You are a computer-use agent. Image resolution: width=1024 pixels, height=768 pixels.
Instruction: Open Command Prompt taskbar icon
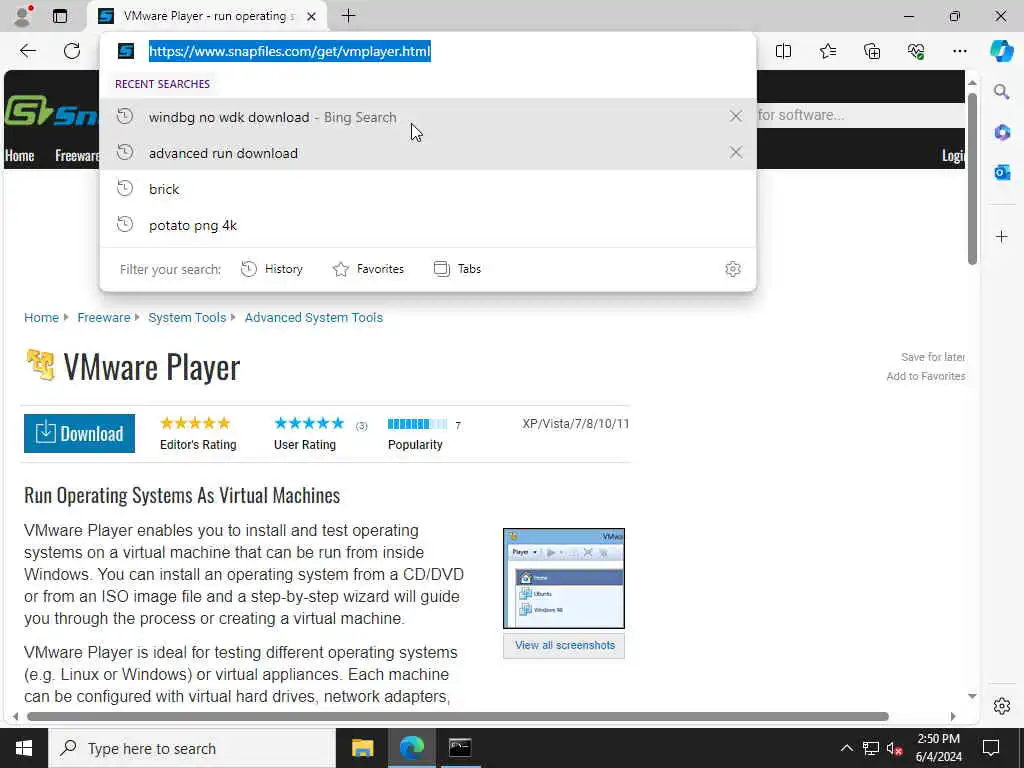pyautogui.click(x=460, y=748)
